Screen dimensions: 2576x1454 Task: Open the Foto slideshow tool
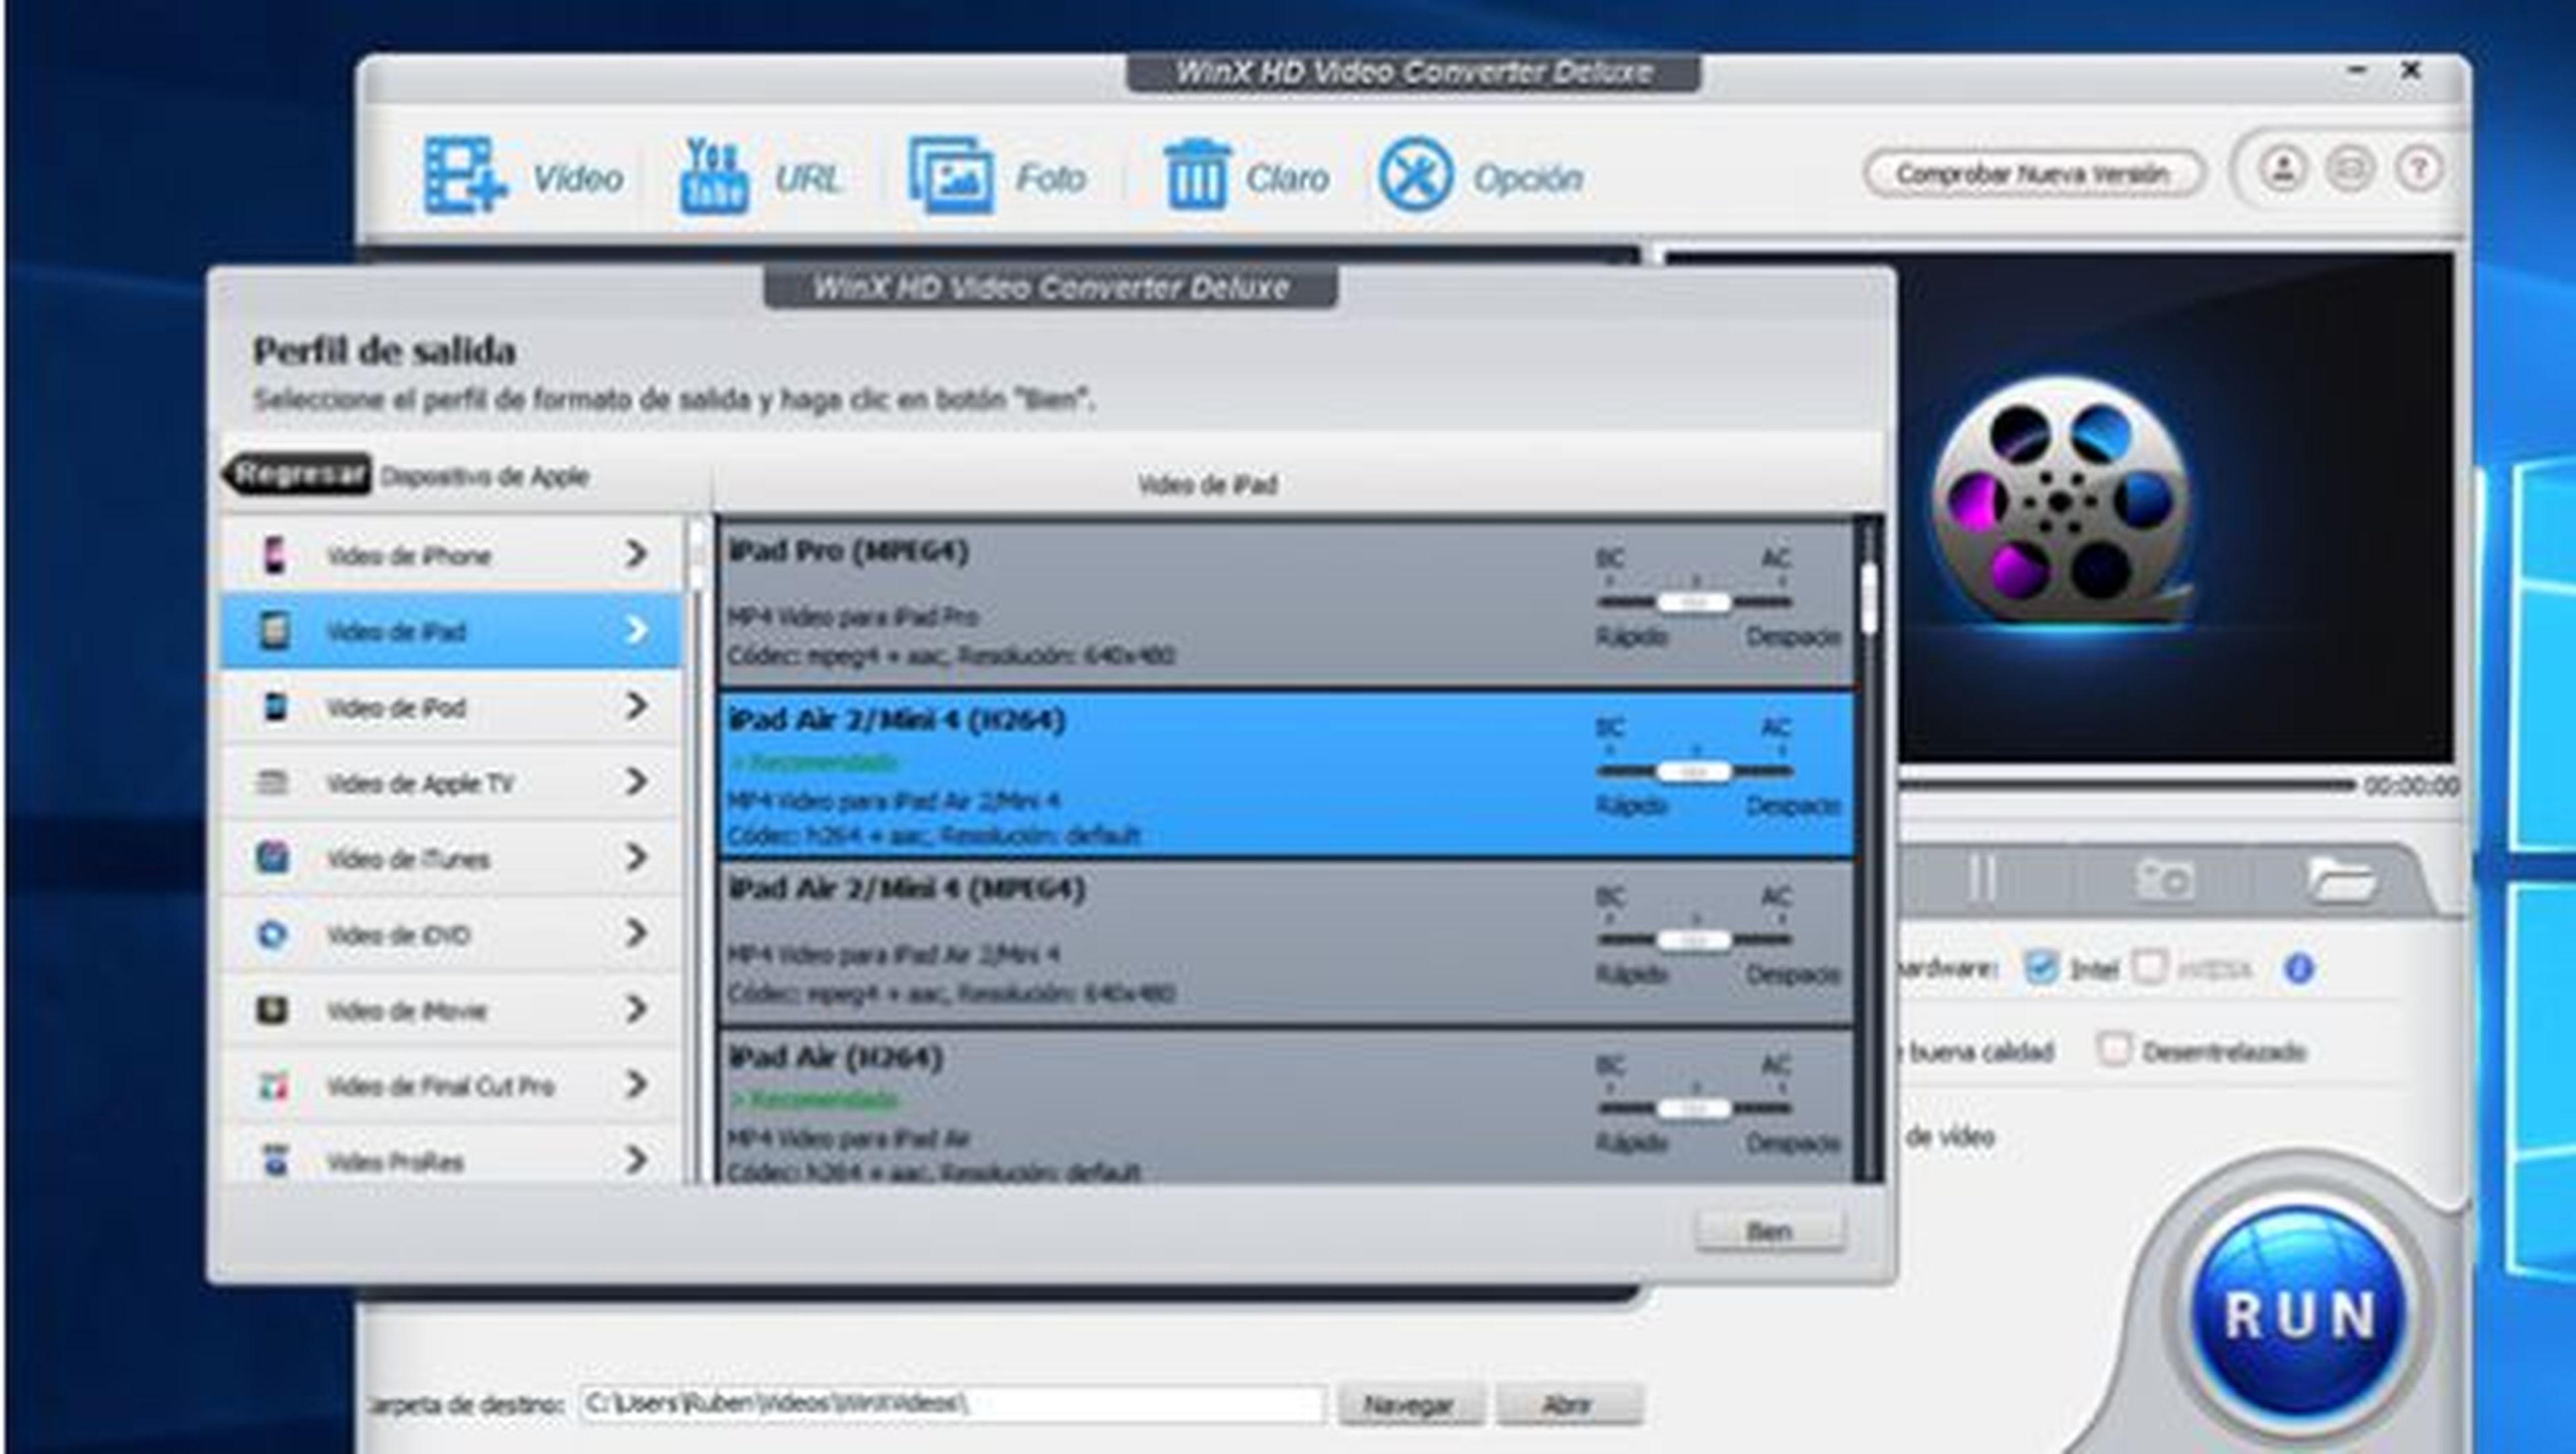[951, 176]
